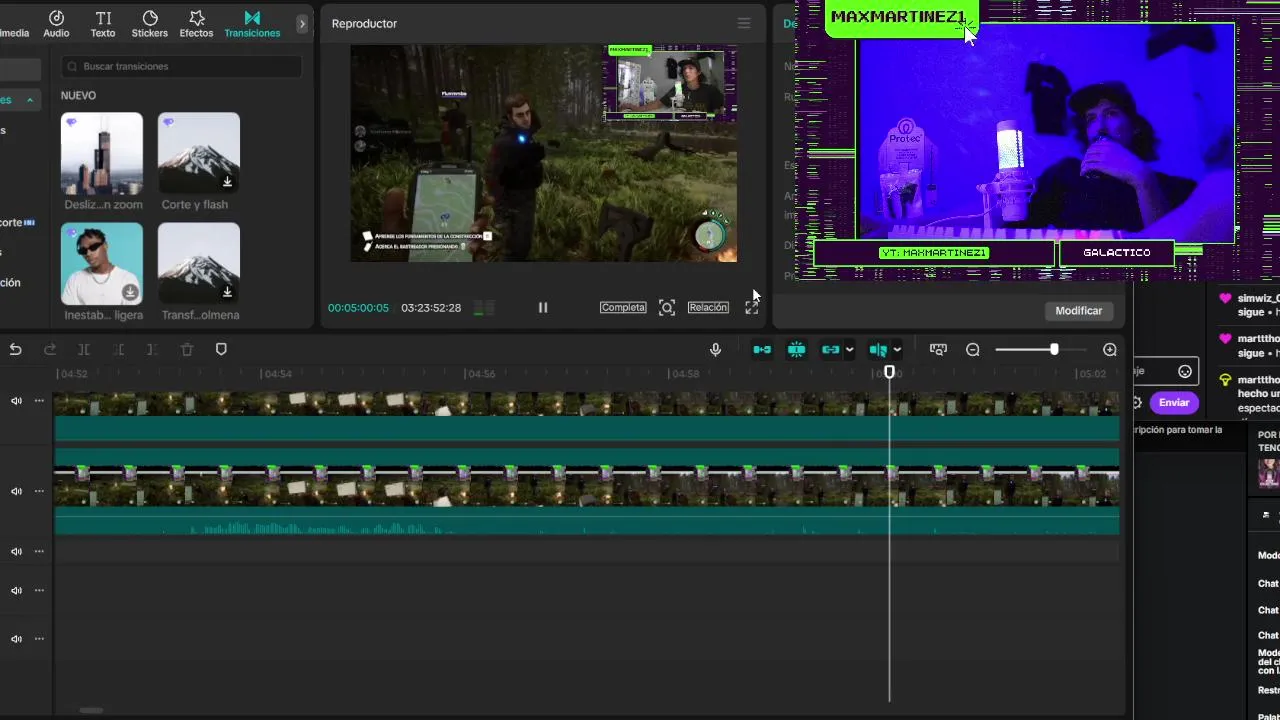Toggle preview axis button
Image resolution: width=1280 pixels, height=720 pixels.
coord(878,349)
